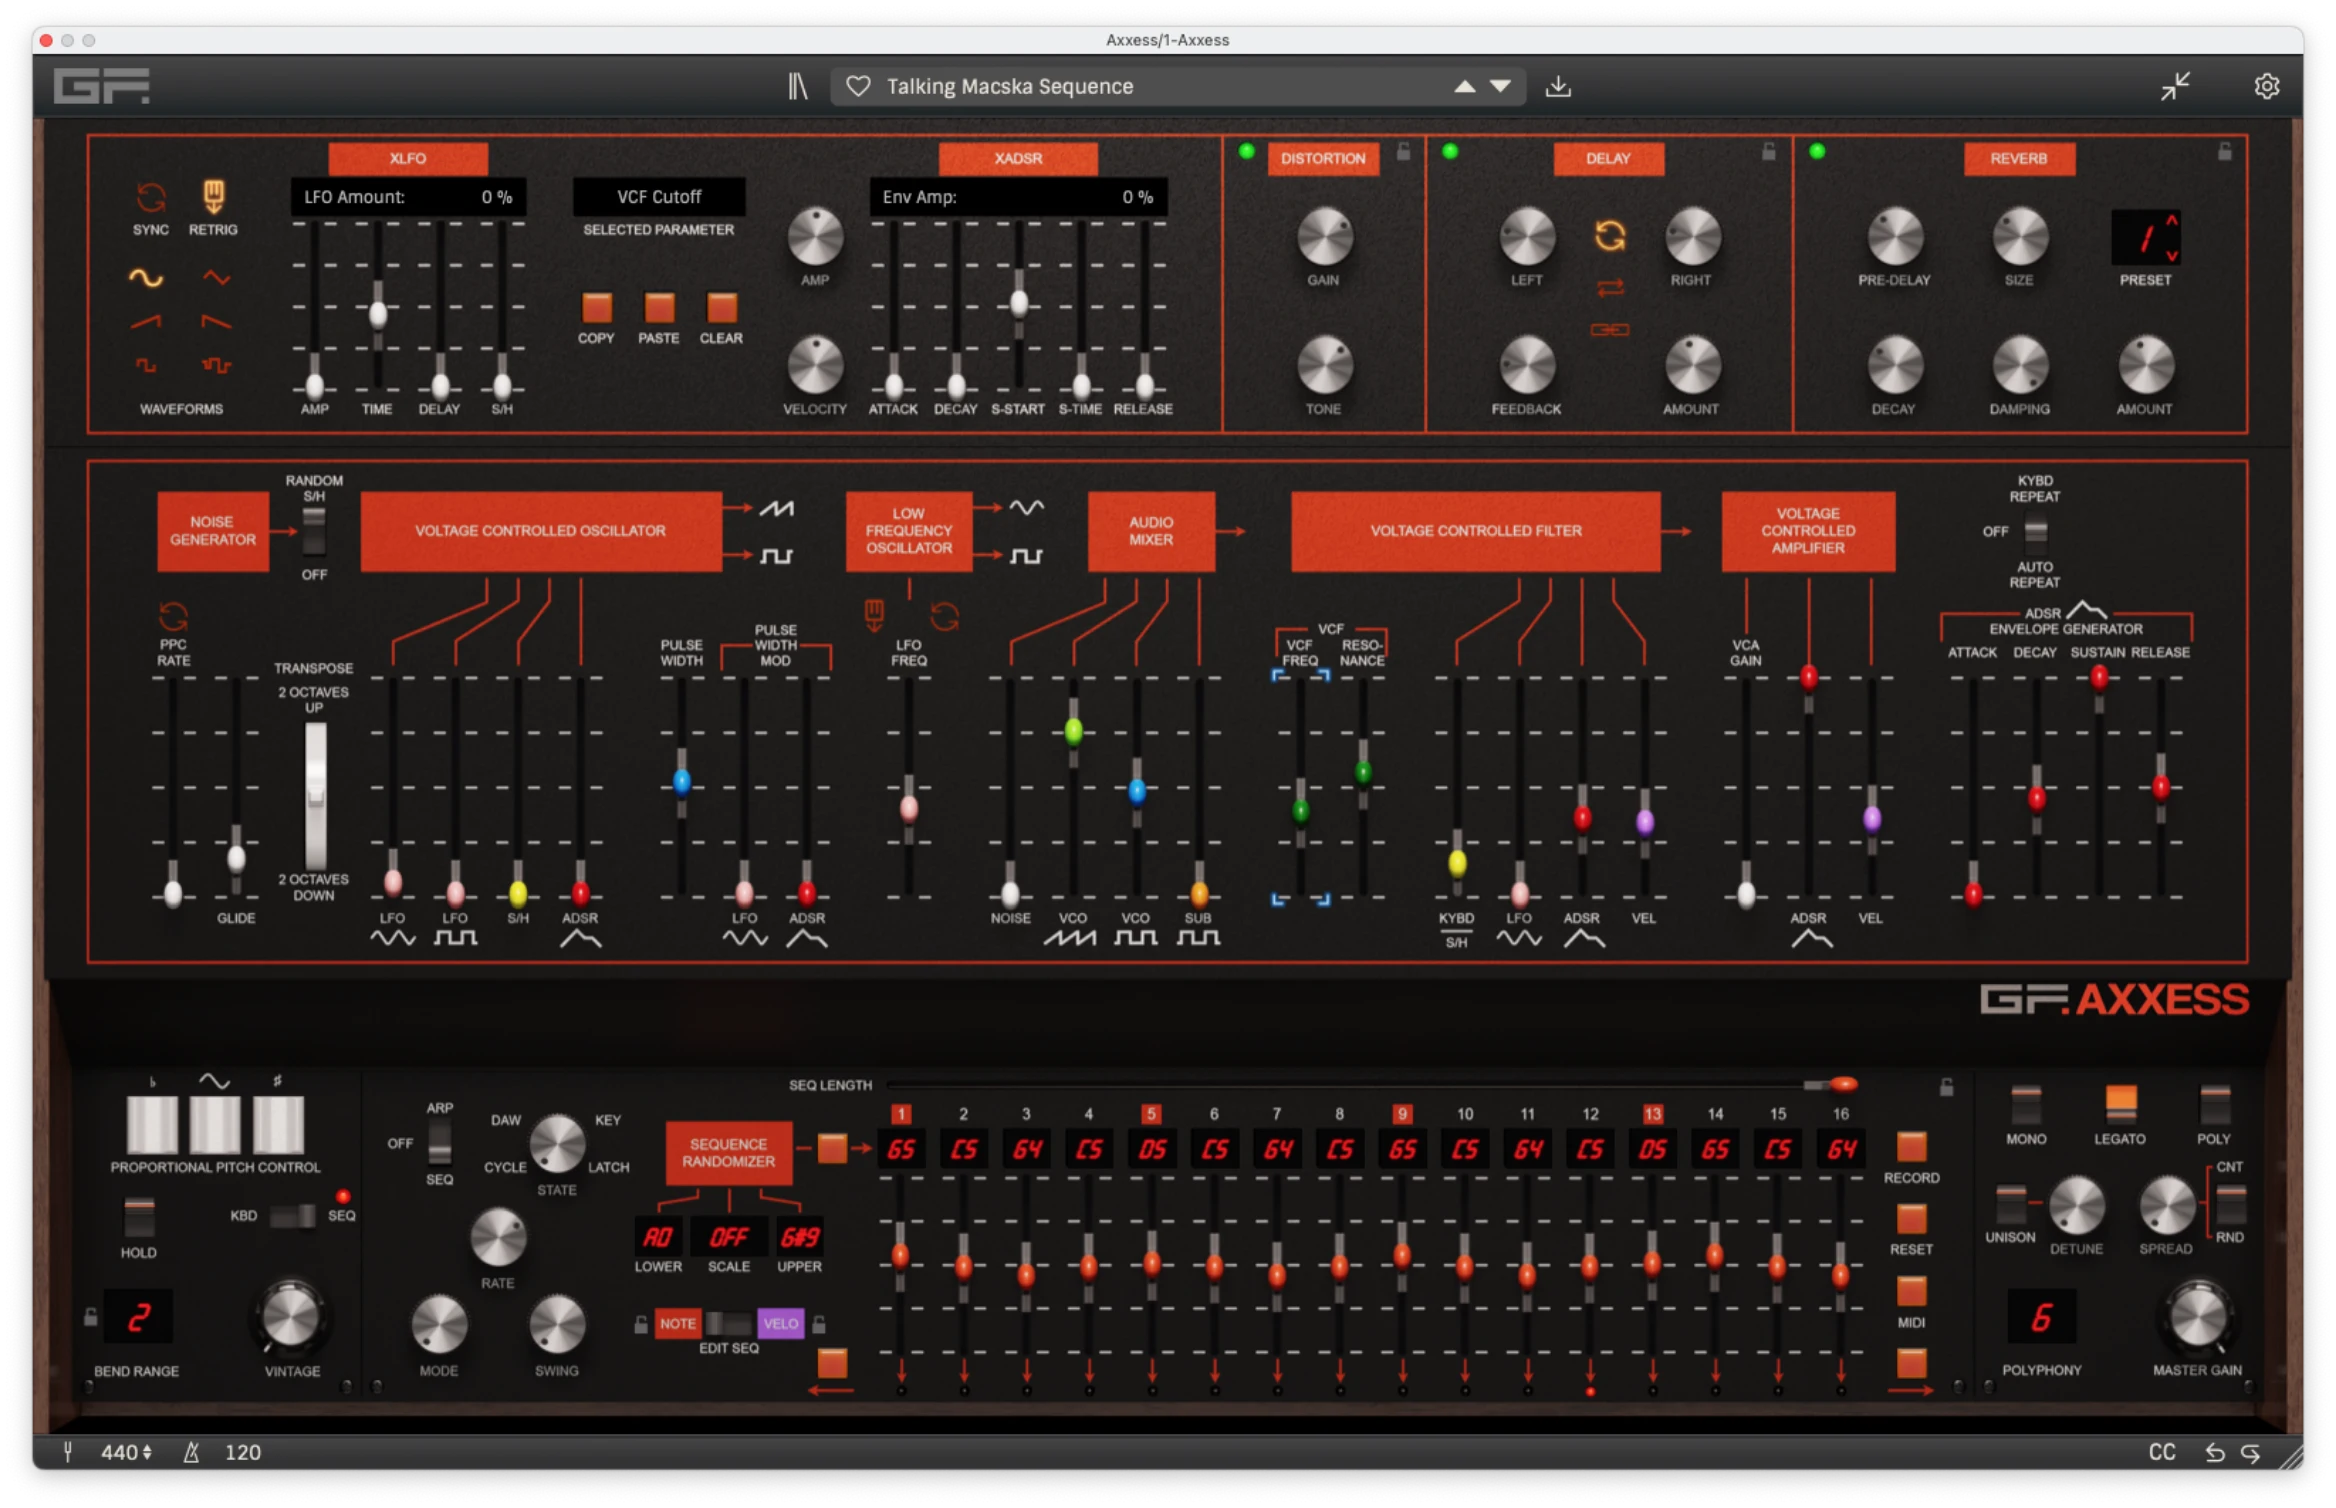This screenshot has height=1508, width=2336.
Task: Select the NOTE edit seq tab
Action: tap(677, 1323)
